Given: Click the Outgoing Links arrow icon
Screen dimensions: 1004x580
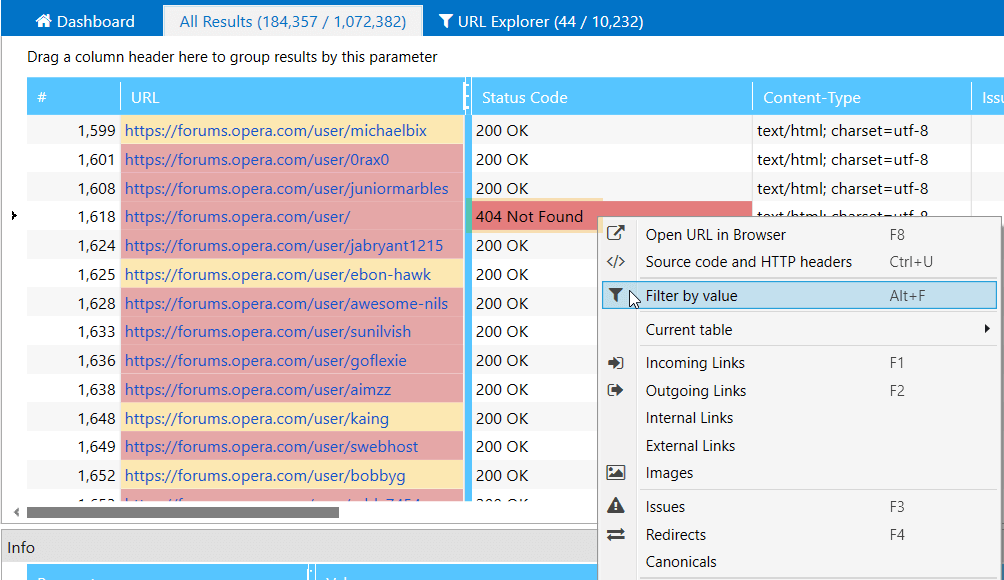Looking at the screenshot, I should coord(615,391).
